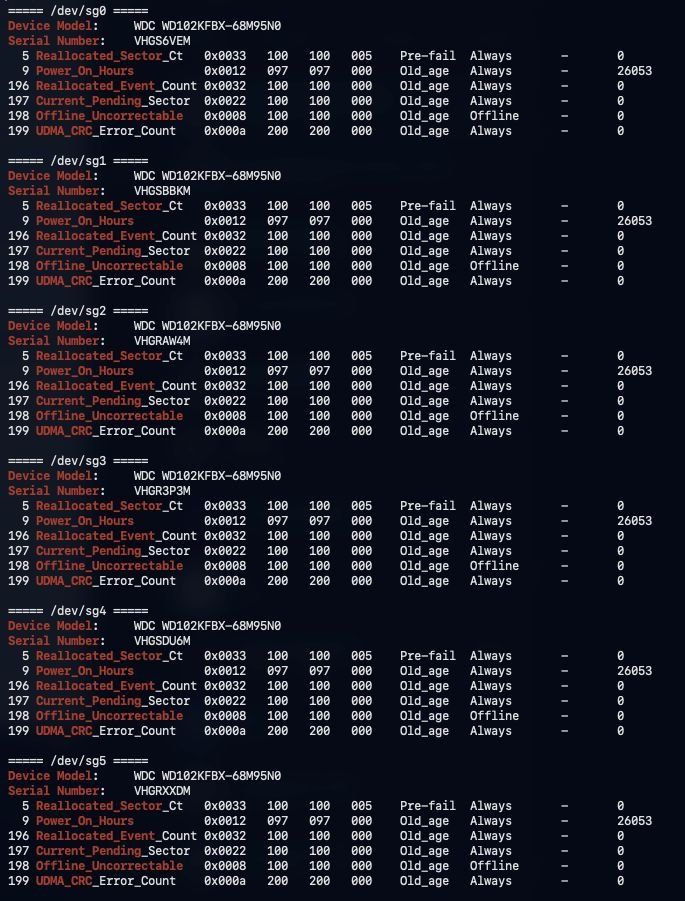Click the /dev/sg4 header line
Screen dimensions: 685x901
point(78,611)
